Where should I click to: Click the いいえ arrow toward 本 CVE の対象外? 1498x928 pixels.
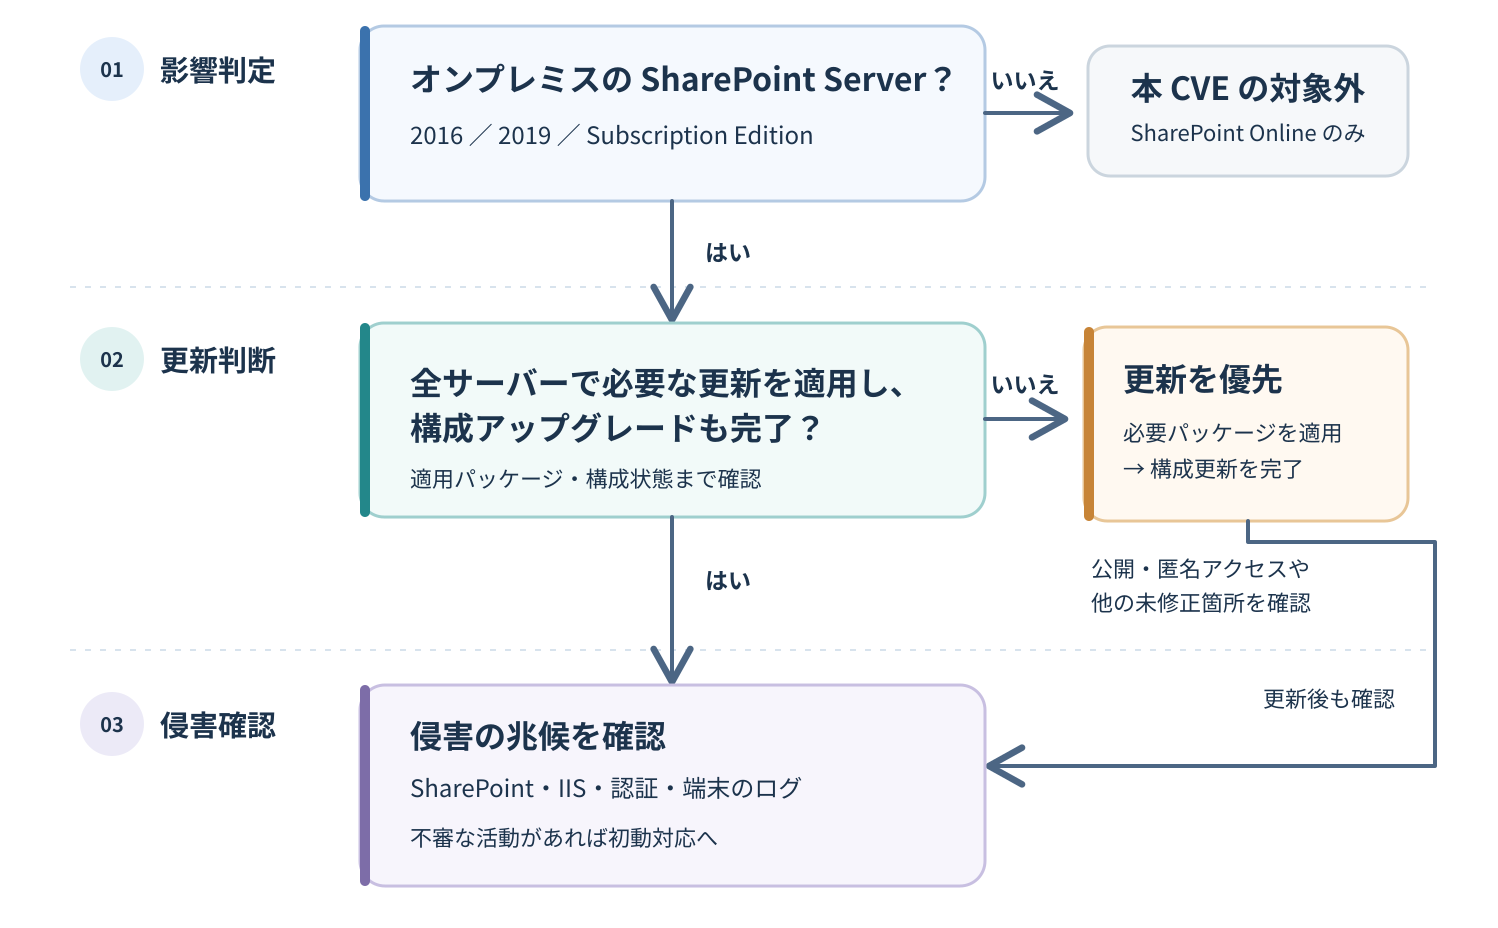coord(1029,113)
